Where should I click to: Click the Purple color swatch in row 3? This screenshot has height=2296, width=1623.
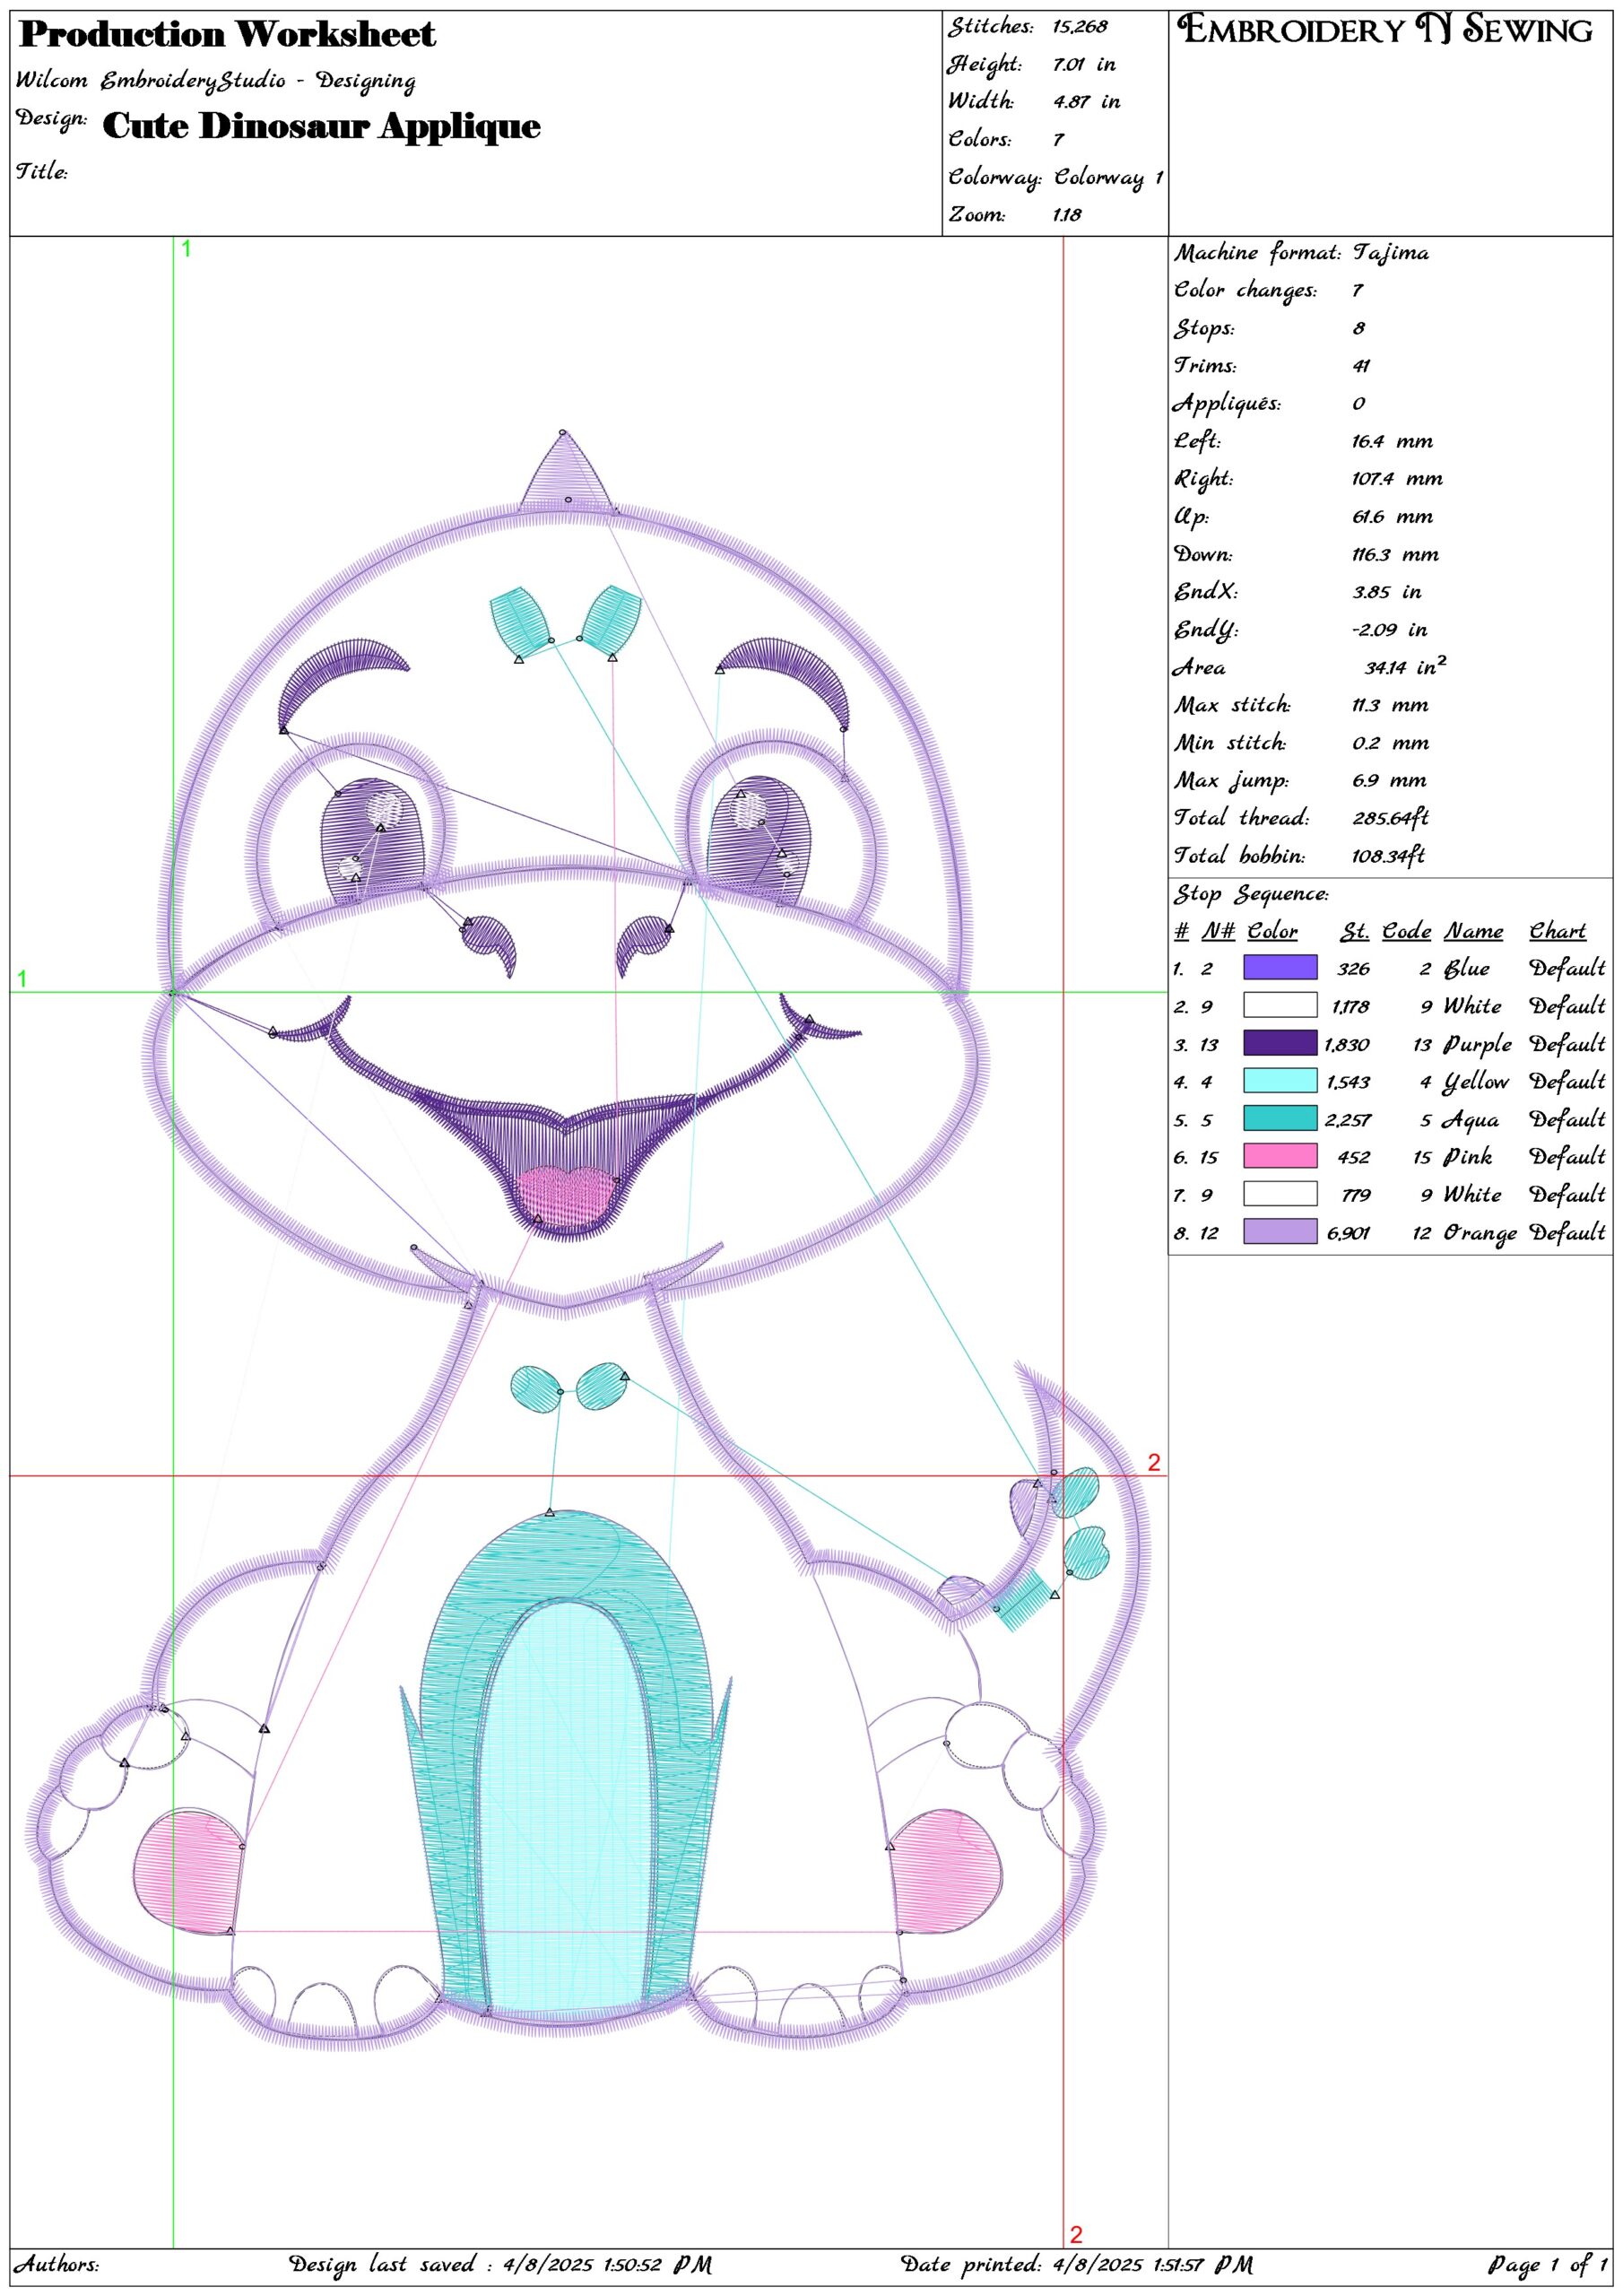1279,1043
